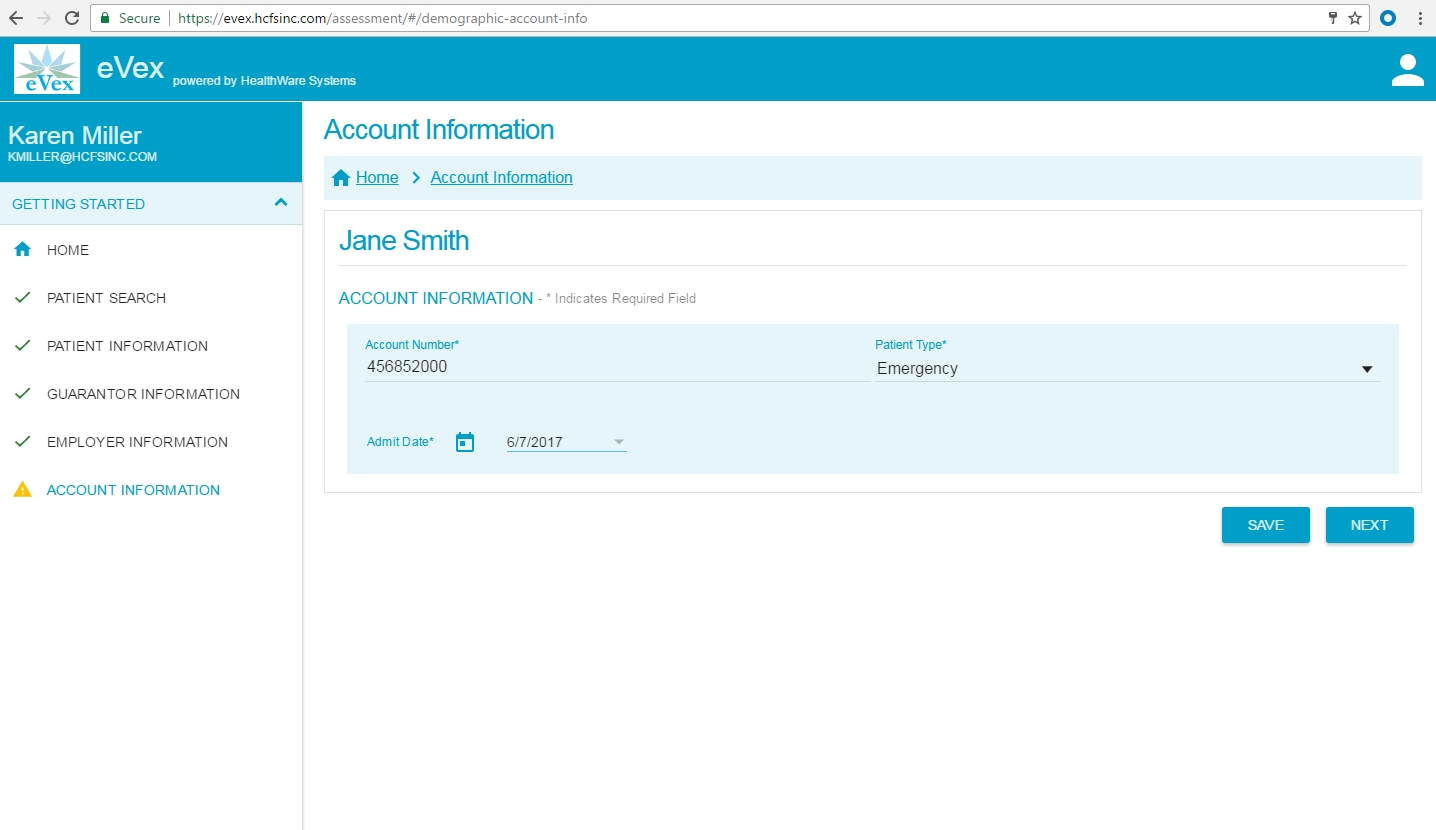Click the sidebar Home house icon

click(22, 250)
